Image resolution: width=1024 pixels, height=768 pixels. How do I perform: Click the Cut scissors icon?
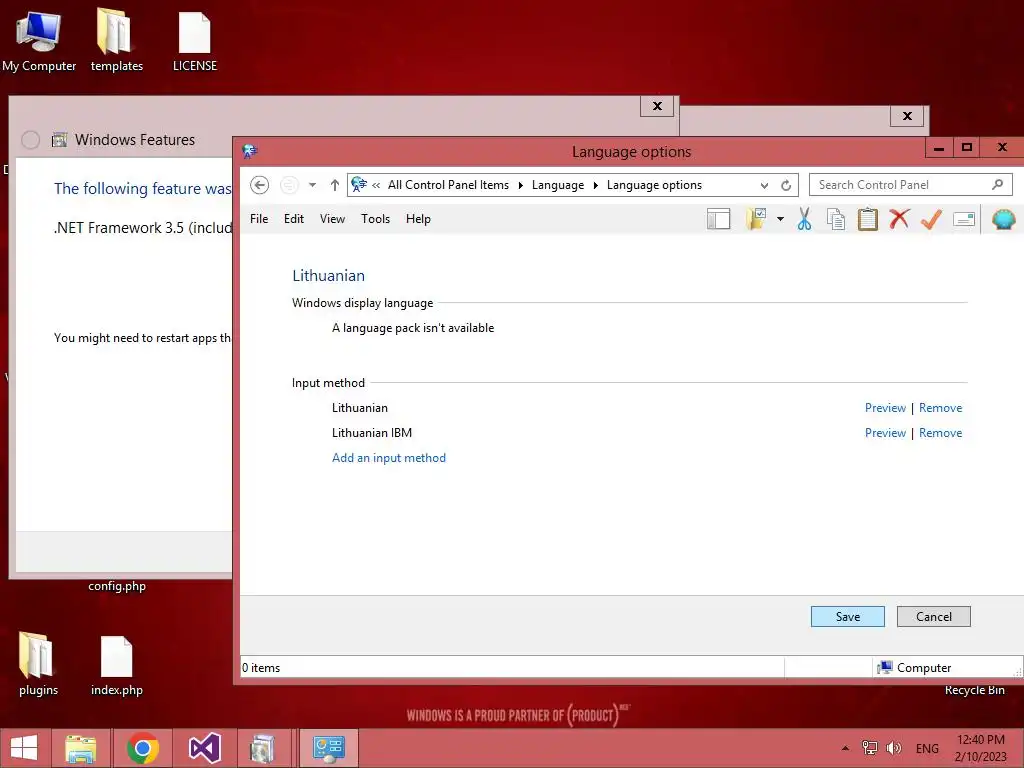click(x=804, y=219)
